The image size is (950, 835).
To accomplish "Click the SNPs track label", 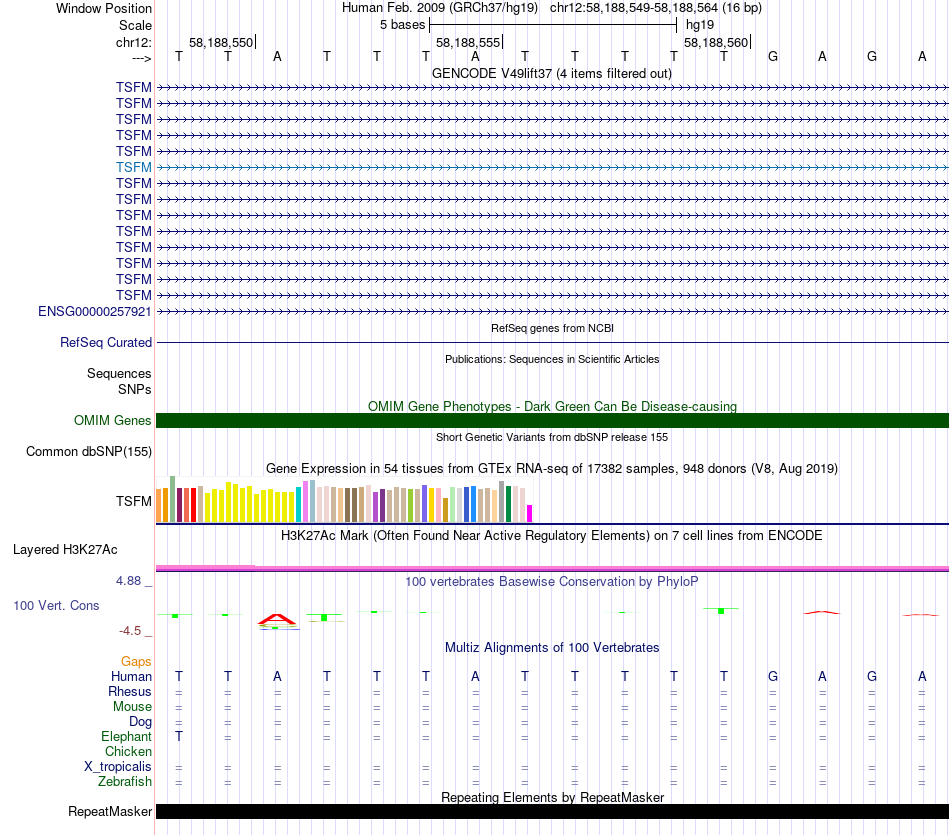I will click(135, 390).
